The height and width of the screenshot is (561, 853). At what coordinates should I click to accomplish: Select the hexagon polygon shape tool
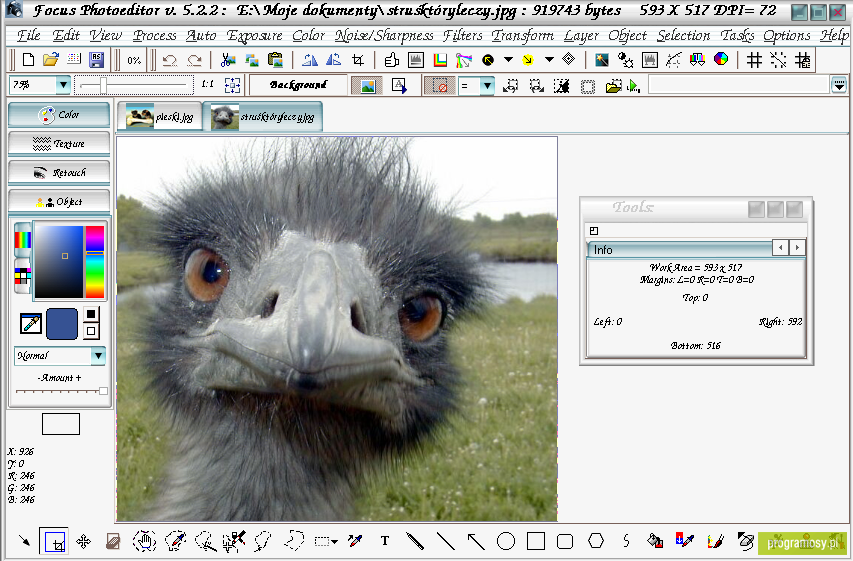(596, 541)
